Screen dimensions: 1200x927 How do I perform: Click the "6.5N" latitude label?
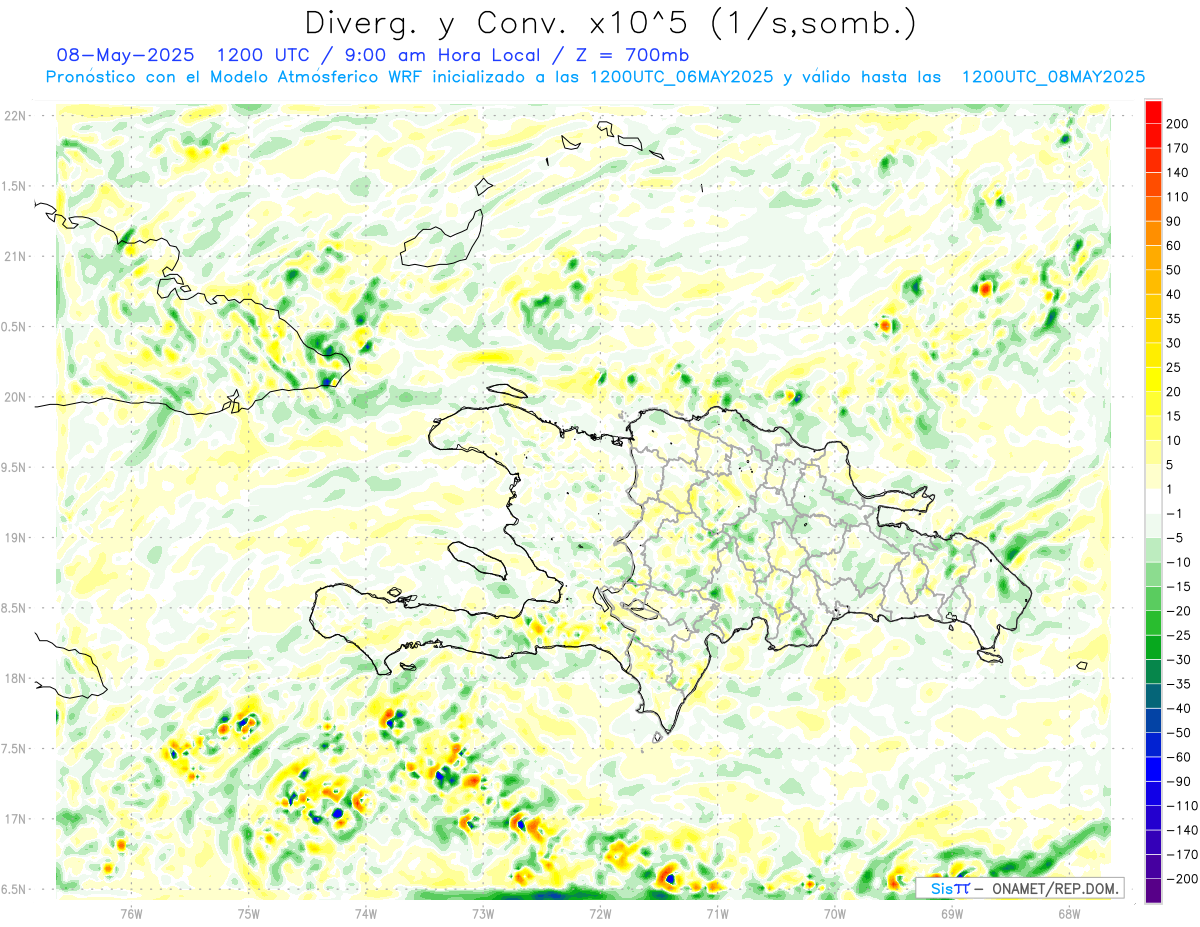15,890
